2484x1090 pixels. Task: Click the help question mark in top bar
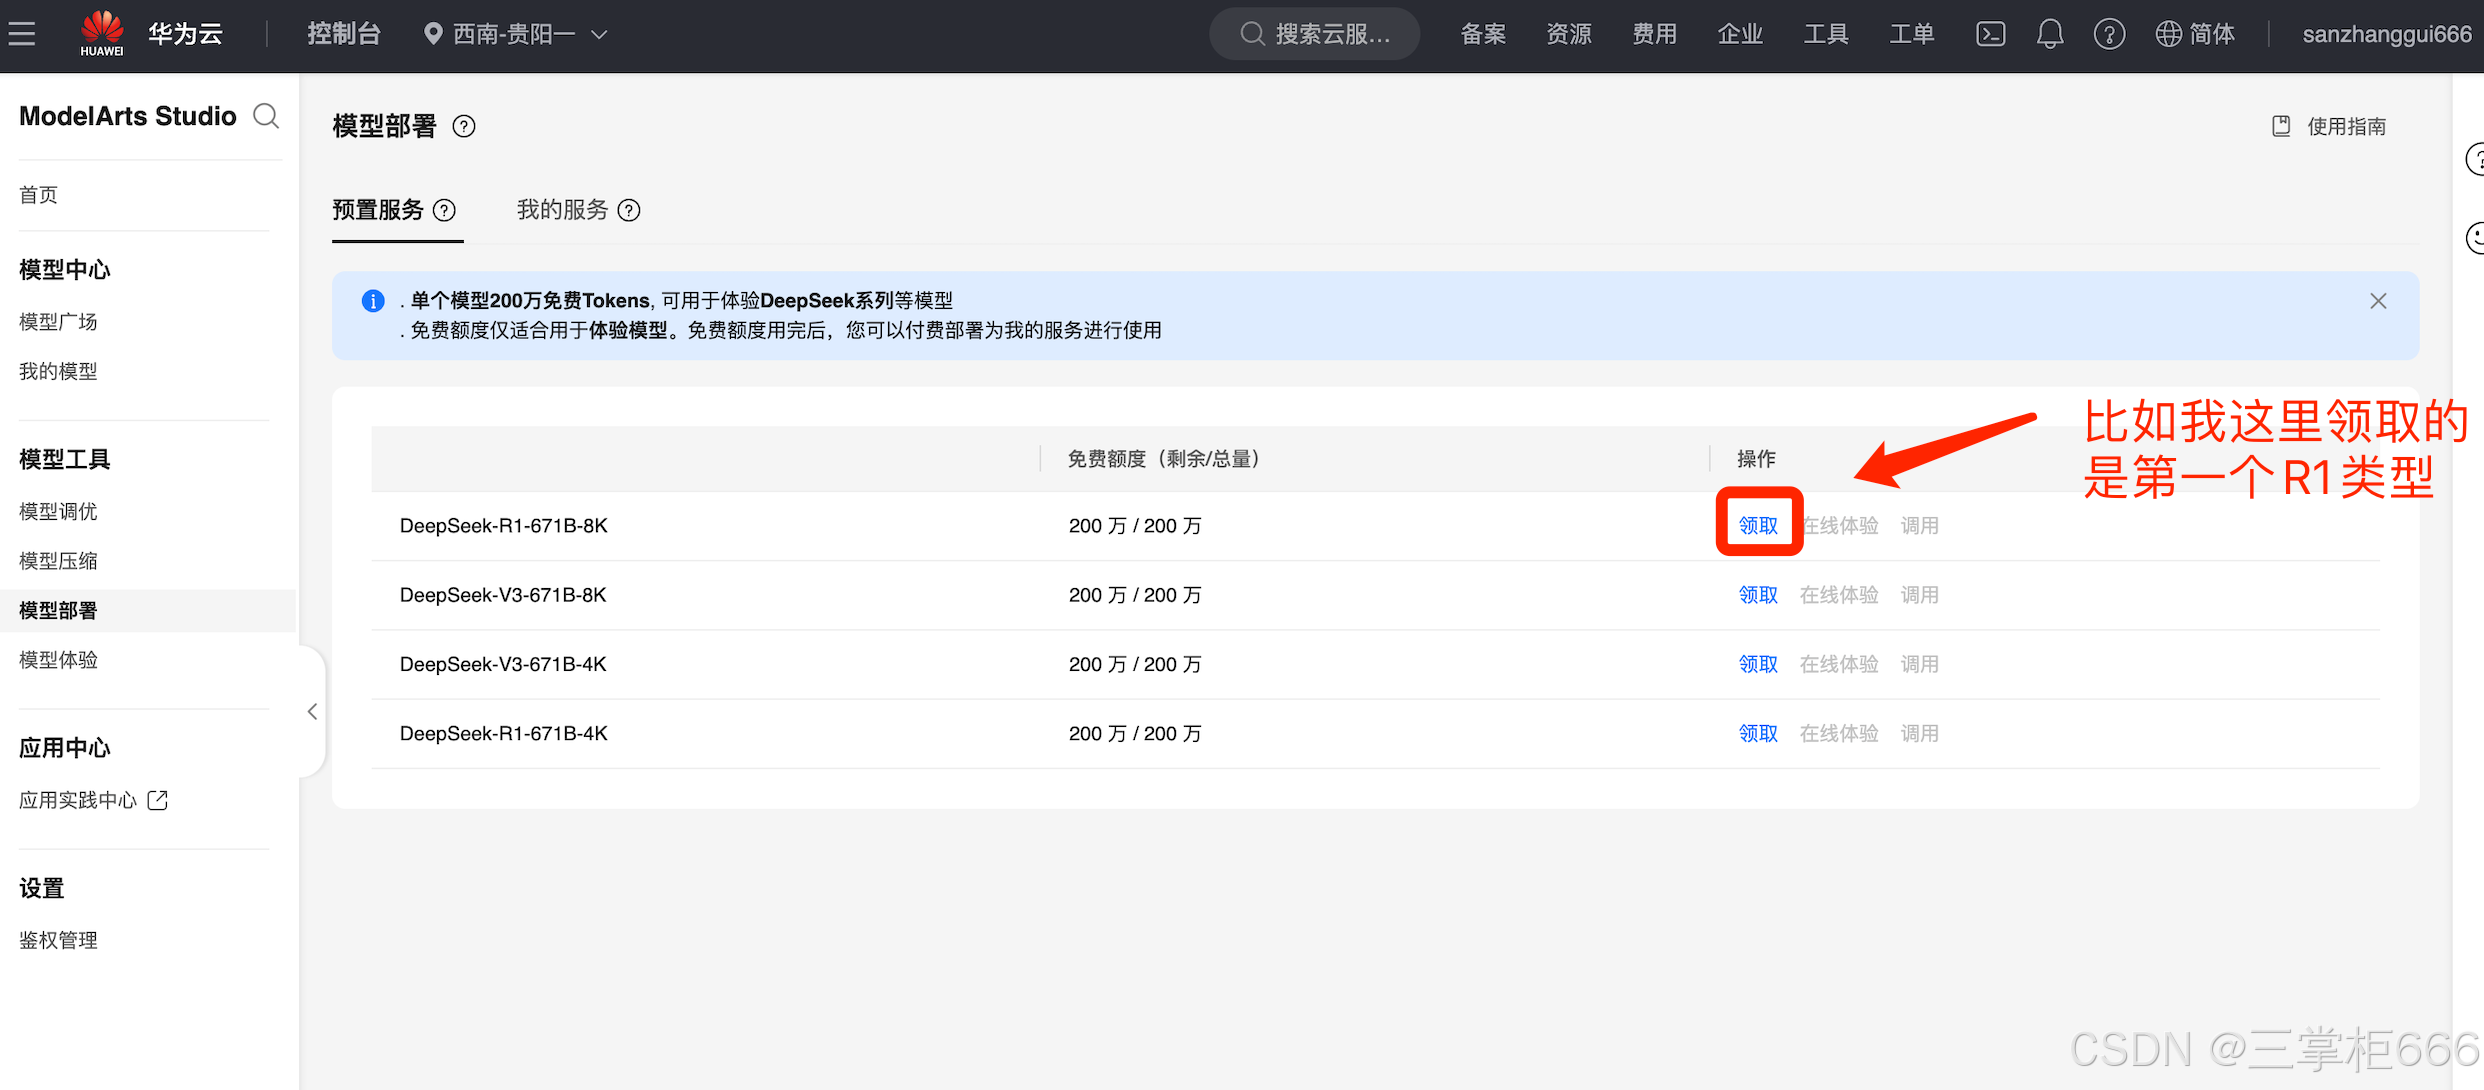(2109, 34)
